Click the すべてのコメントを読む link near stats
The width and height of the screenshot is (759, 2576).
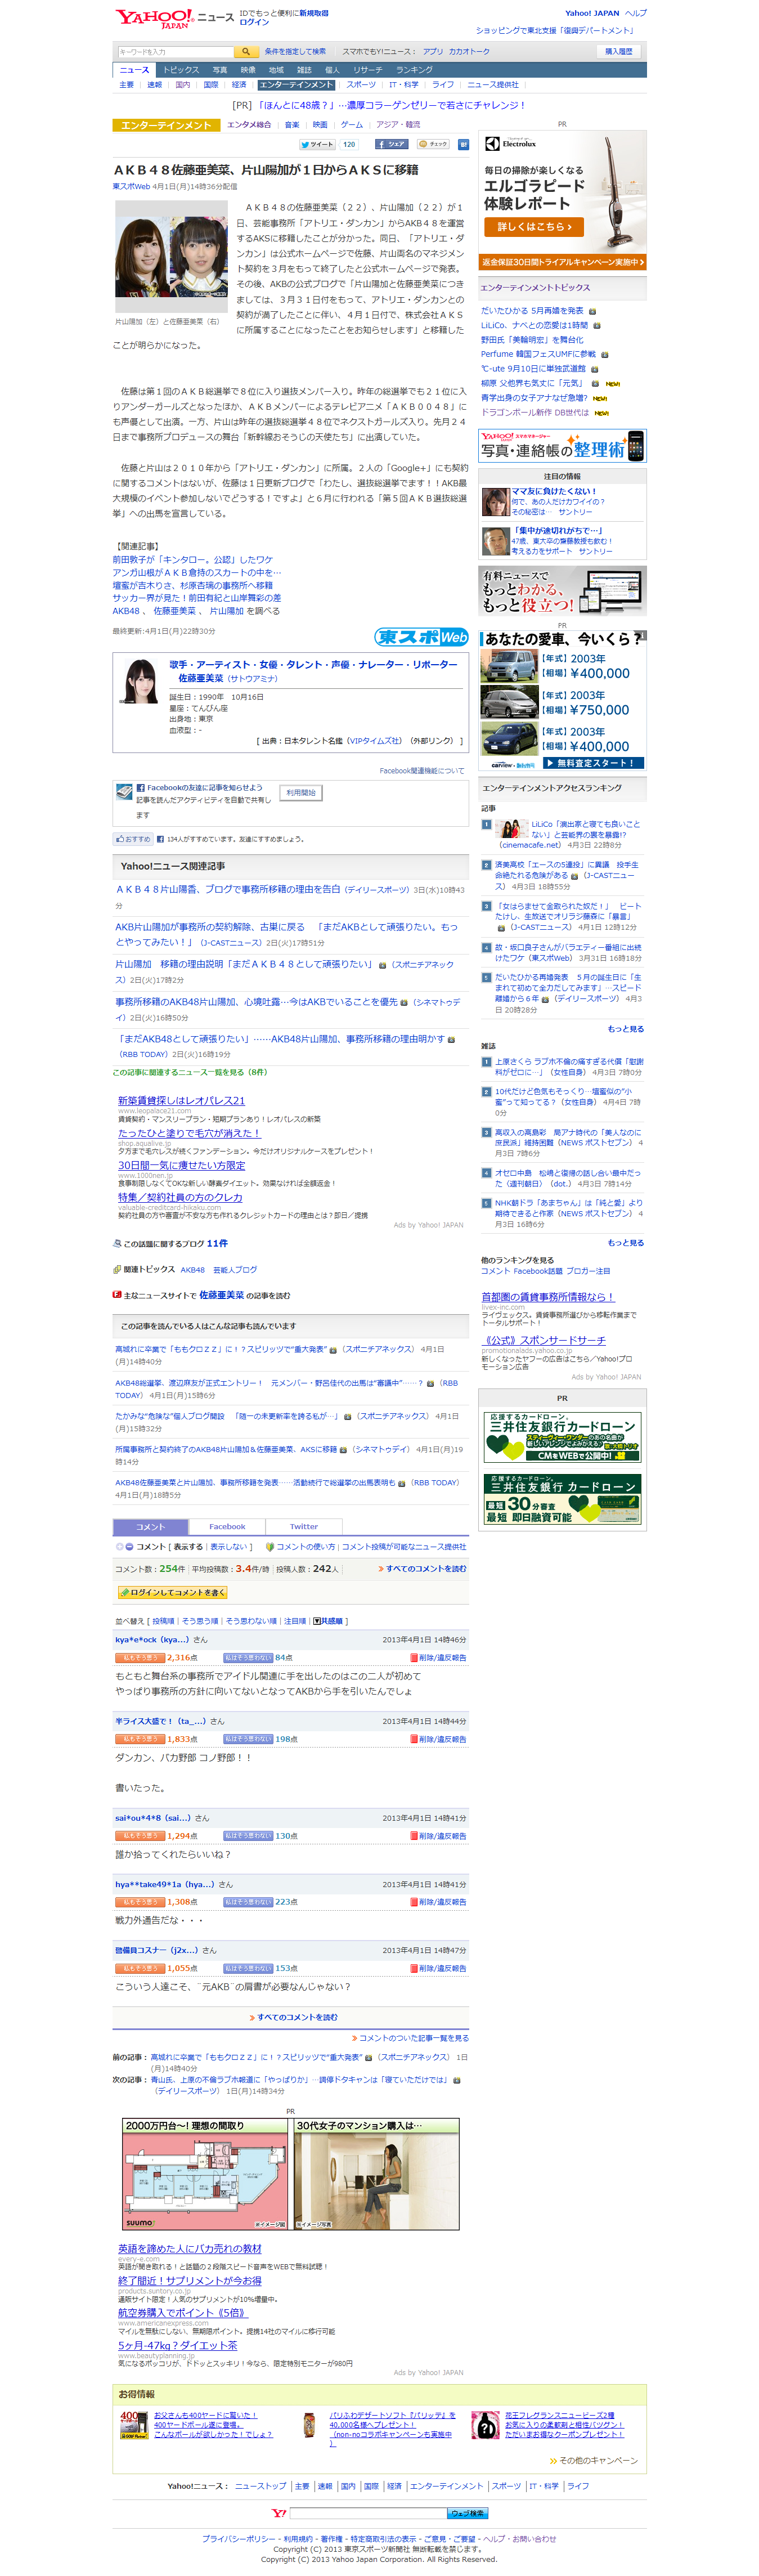425,1568
